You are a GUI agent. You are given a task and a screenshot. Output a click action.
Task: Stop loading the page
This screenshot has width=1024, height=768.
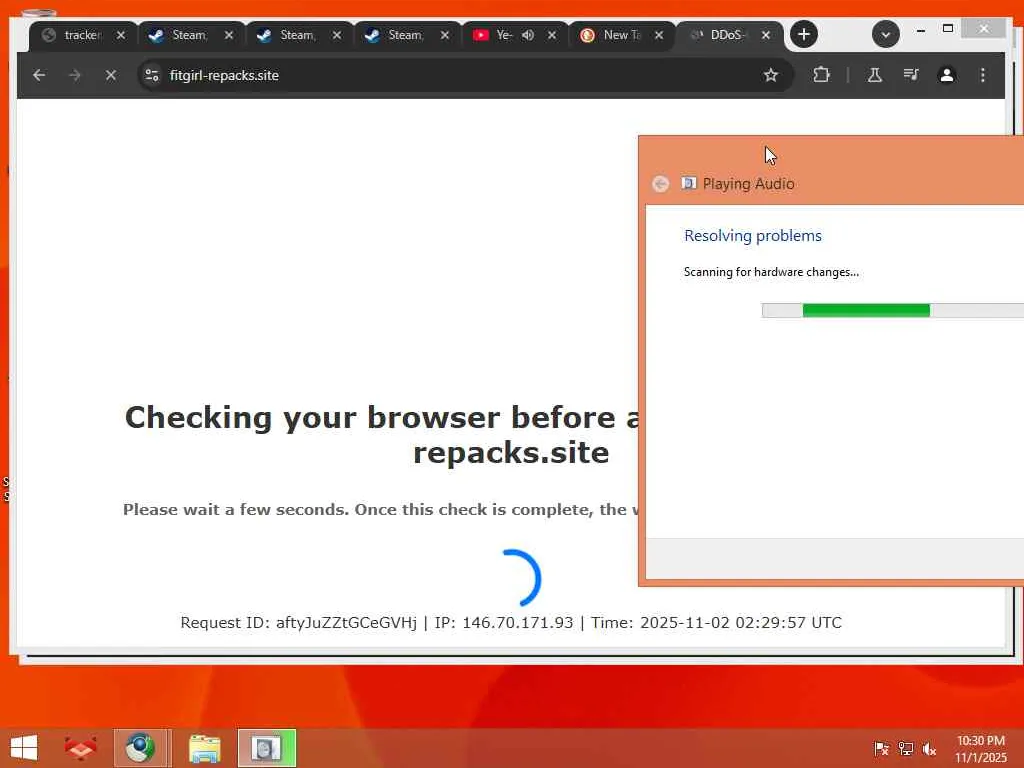coord(110,75)
